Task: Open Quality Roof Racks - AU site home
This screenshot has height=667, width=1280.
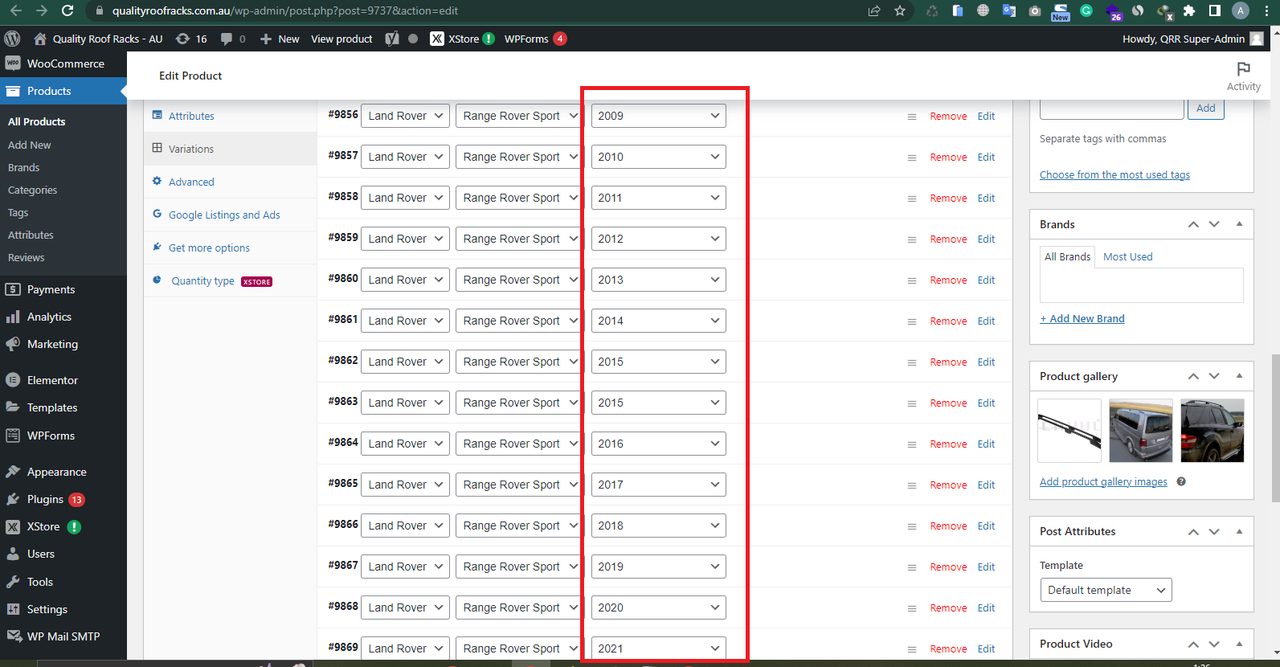Action: click(x=98, y=39)
